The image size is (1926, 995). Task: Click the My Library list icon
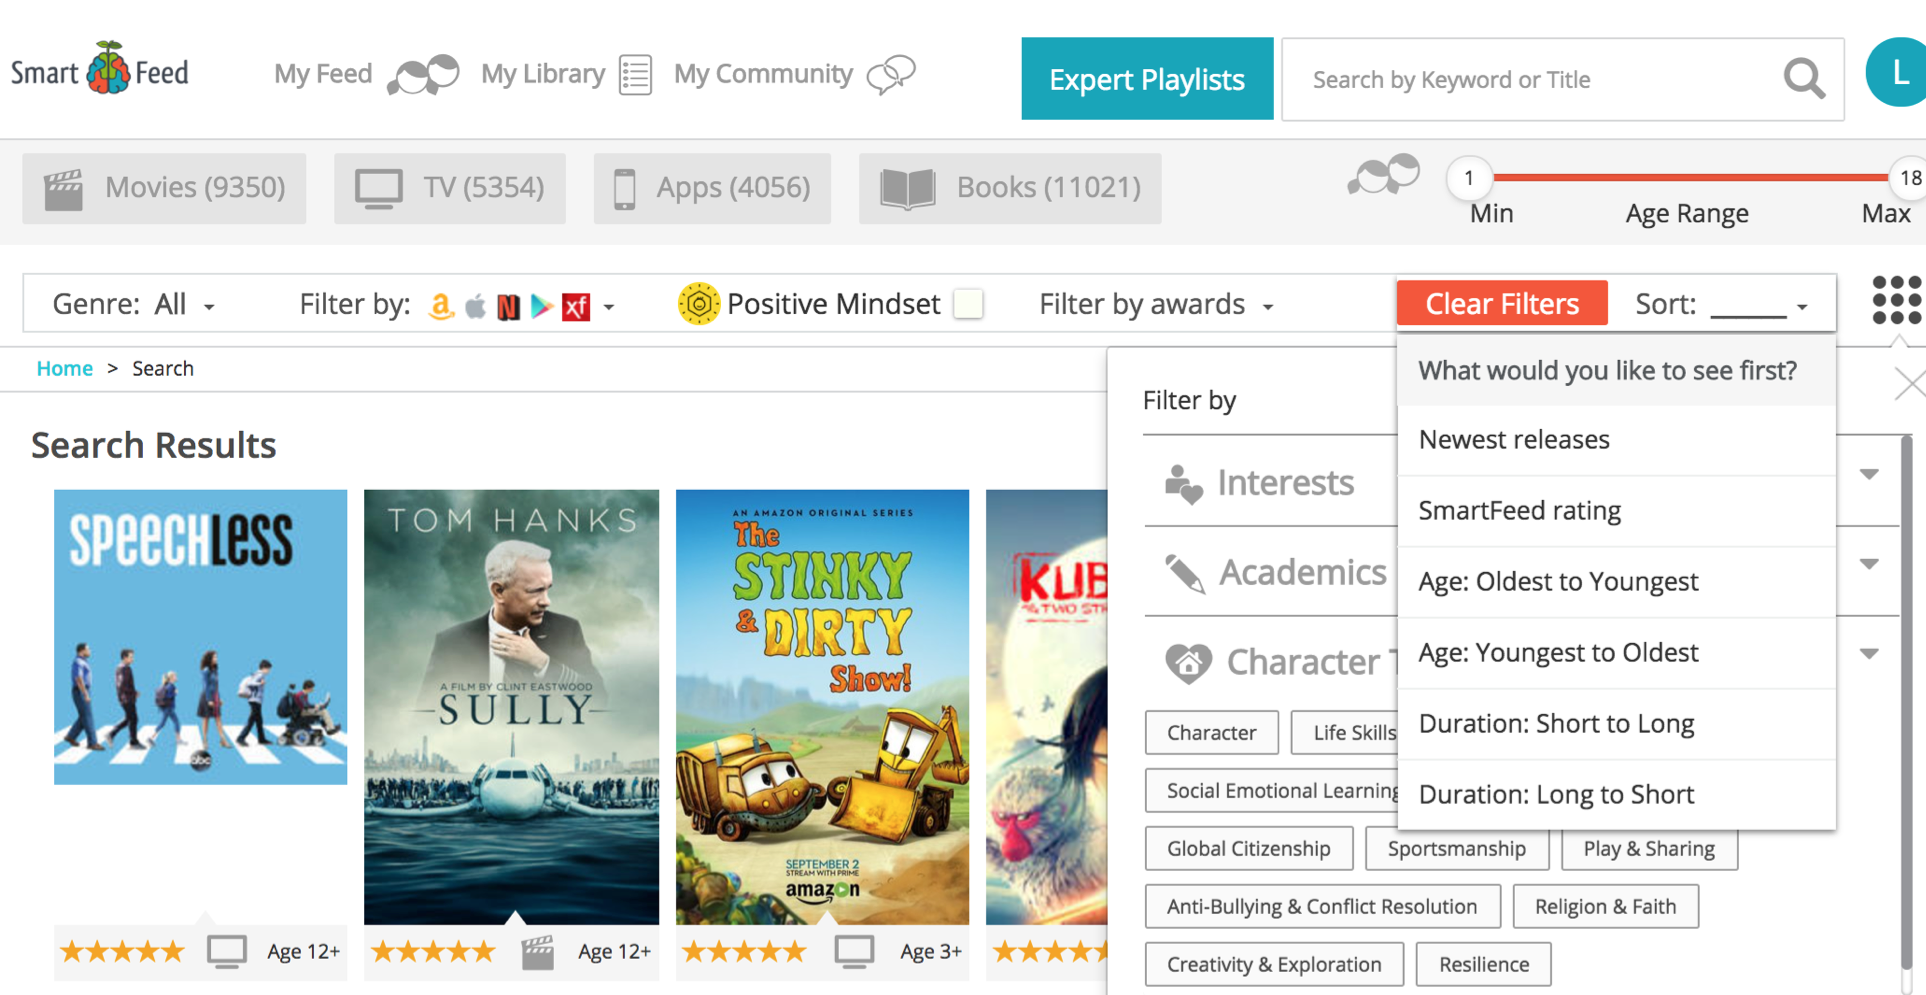pos(635,75)
